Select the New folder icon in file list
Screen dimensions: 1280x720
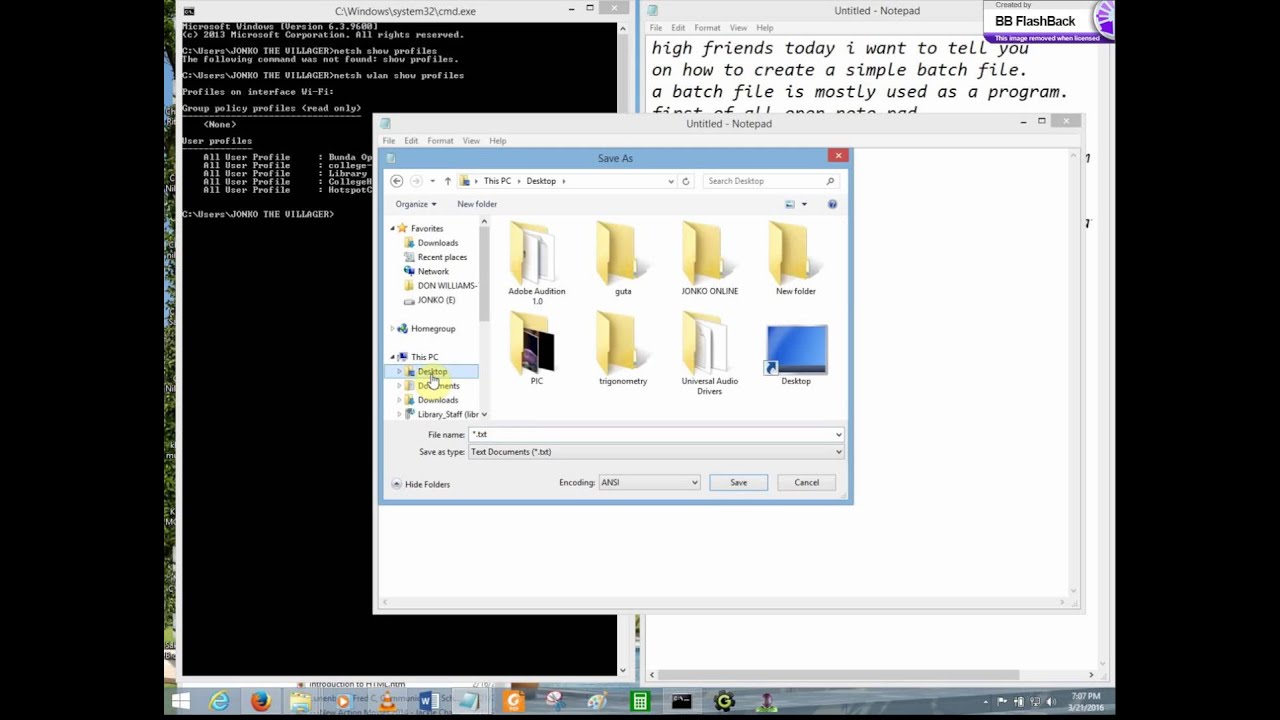796,258
